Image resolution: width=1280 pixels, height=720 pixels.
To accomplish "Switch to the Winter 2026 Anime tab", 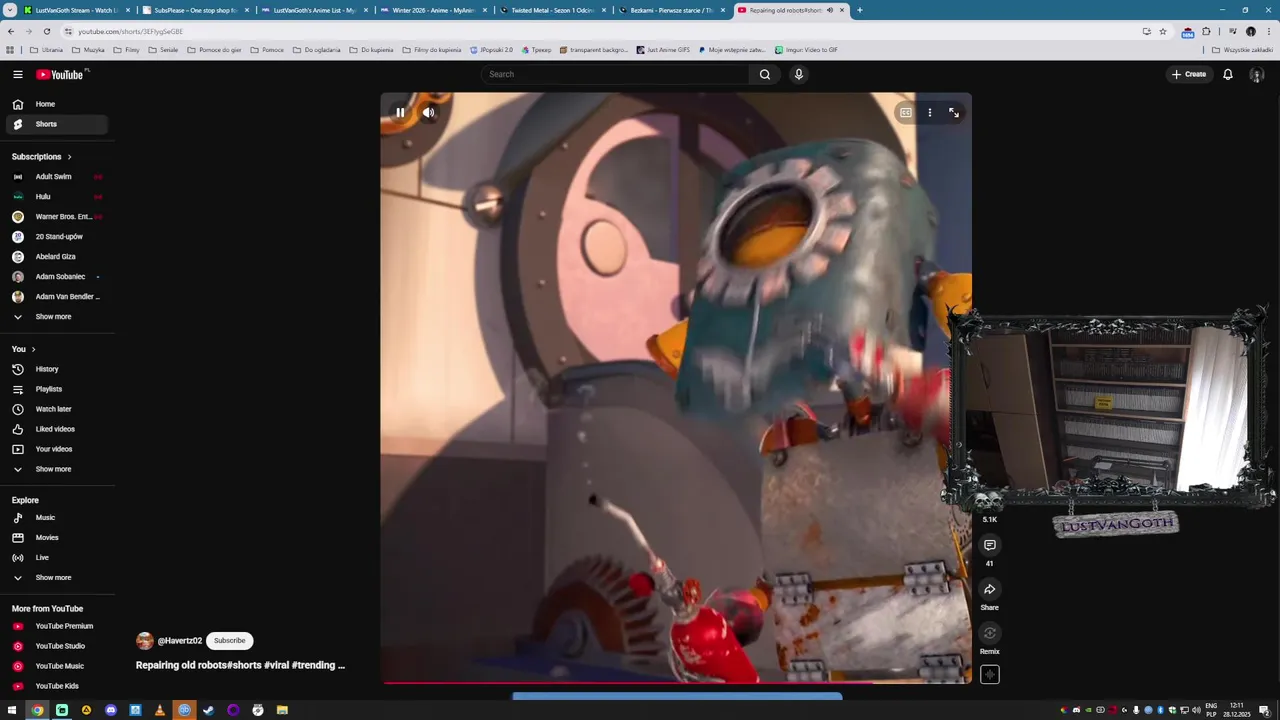I will (x=433, y=10).
